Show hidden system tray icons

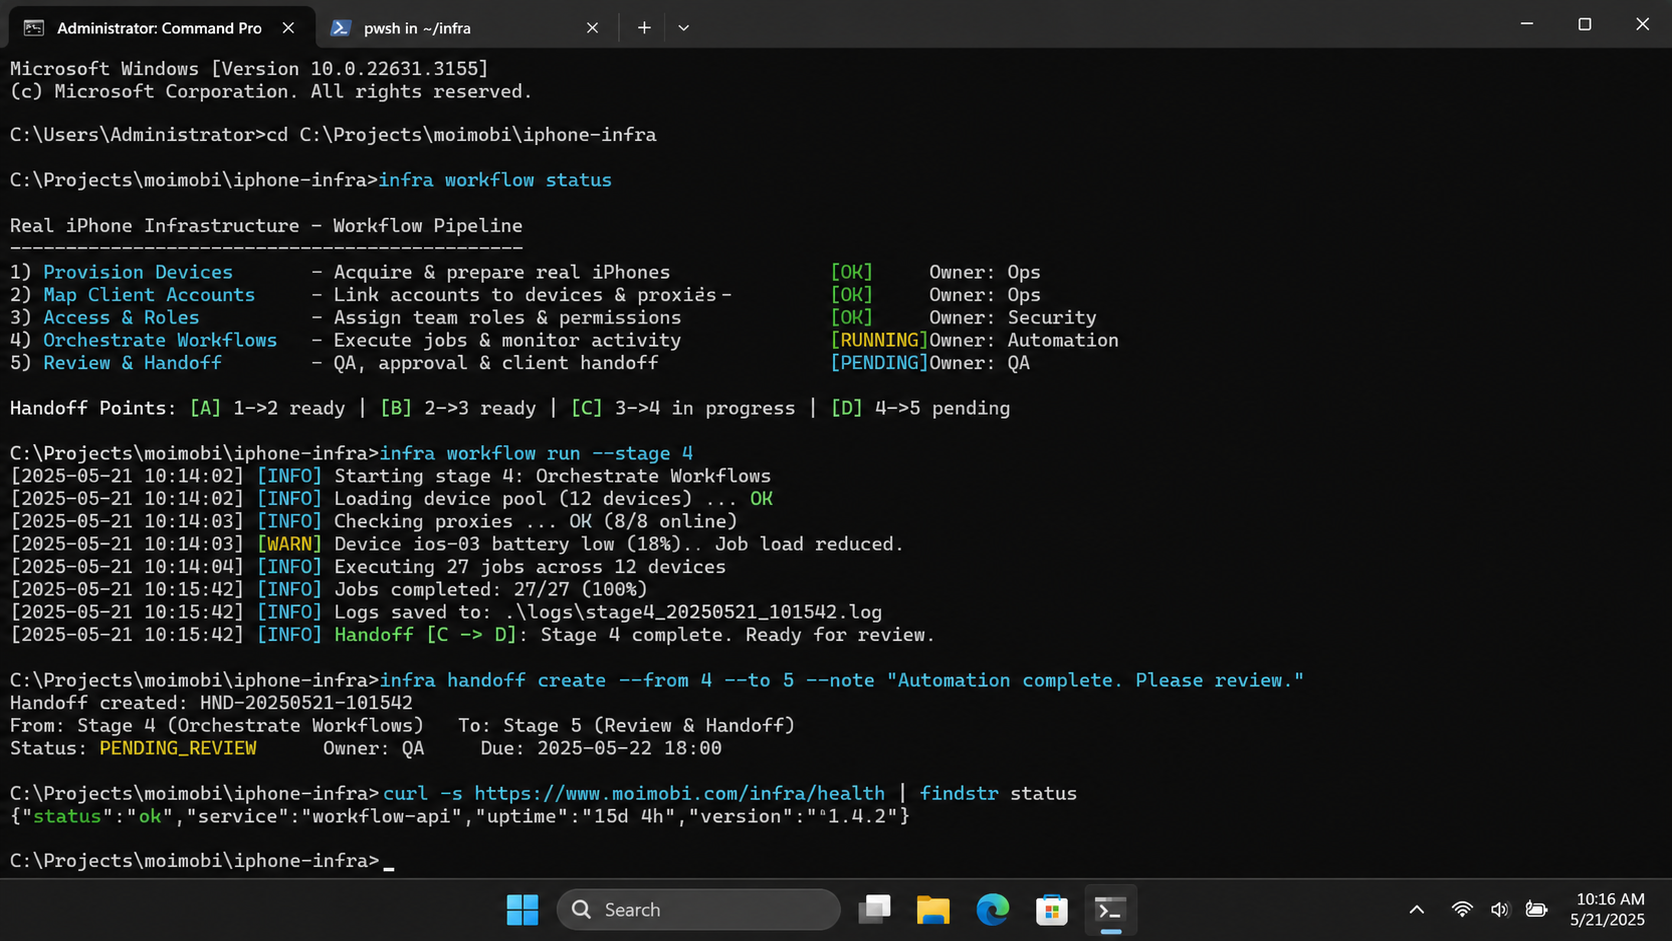point(1417,910)
